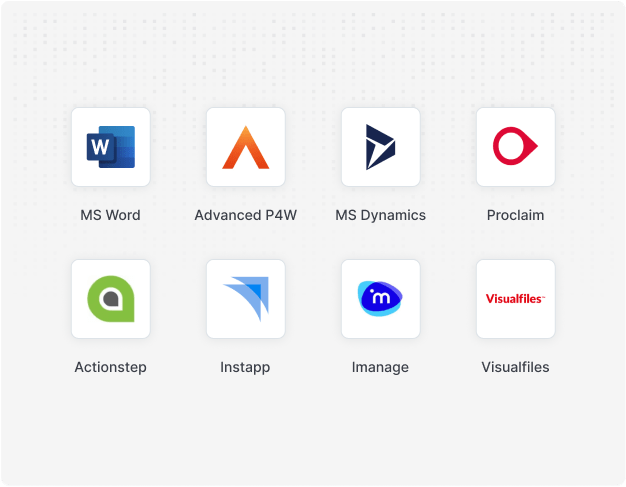This screenshot has width=626, height=487.
Task: Open the Advanced P4W orange logo tile
Action: coord(246,147)
